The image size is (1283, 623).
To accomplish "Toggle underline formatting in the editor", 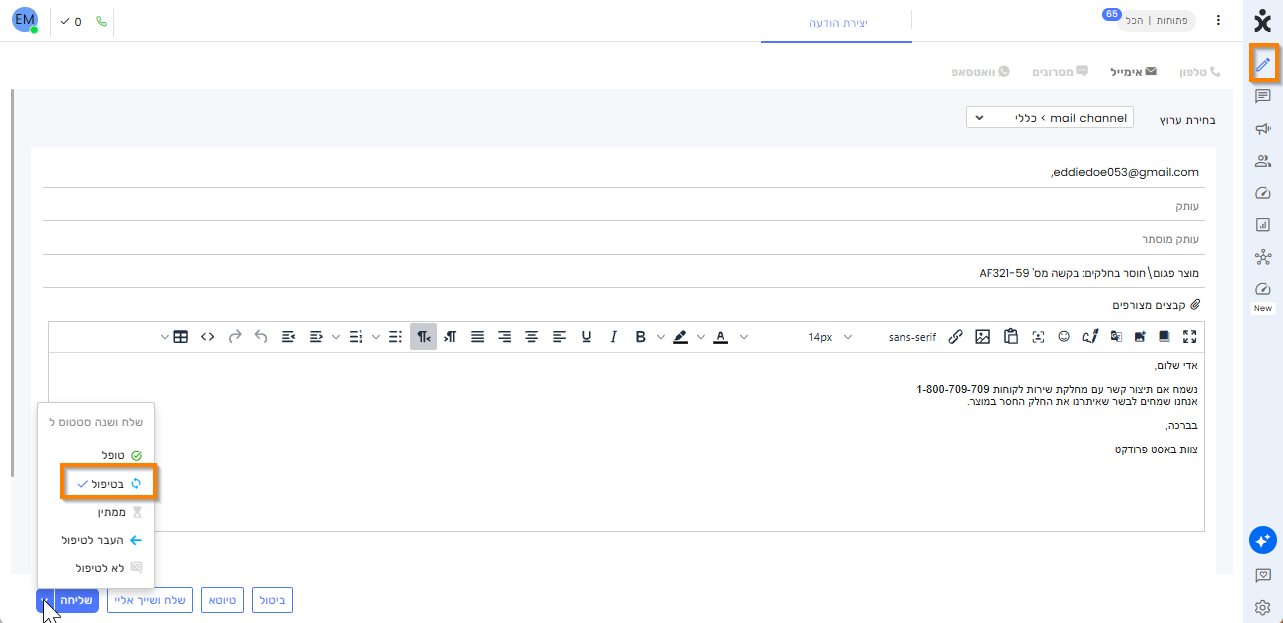I will 586,337.
